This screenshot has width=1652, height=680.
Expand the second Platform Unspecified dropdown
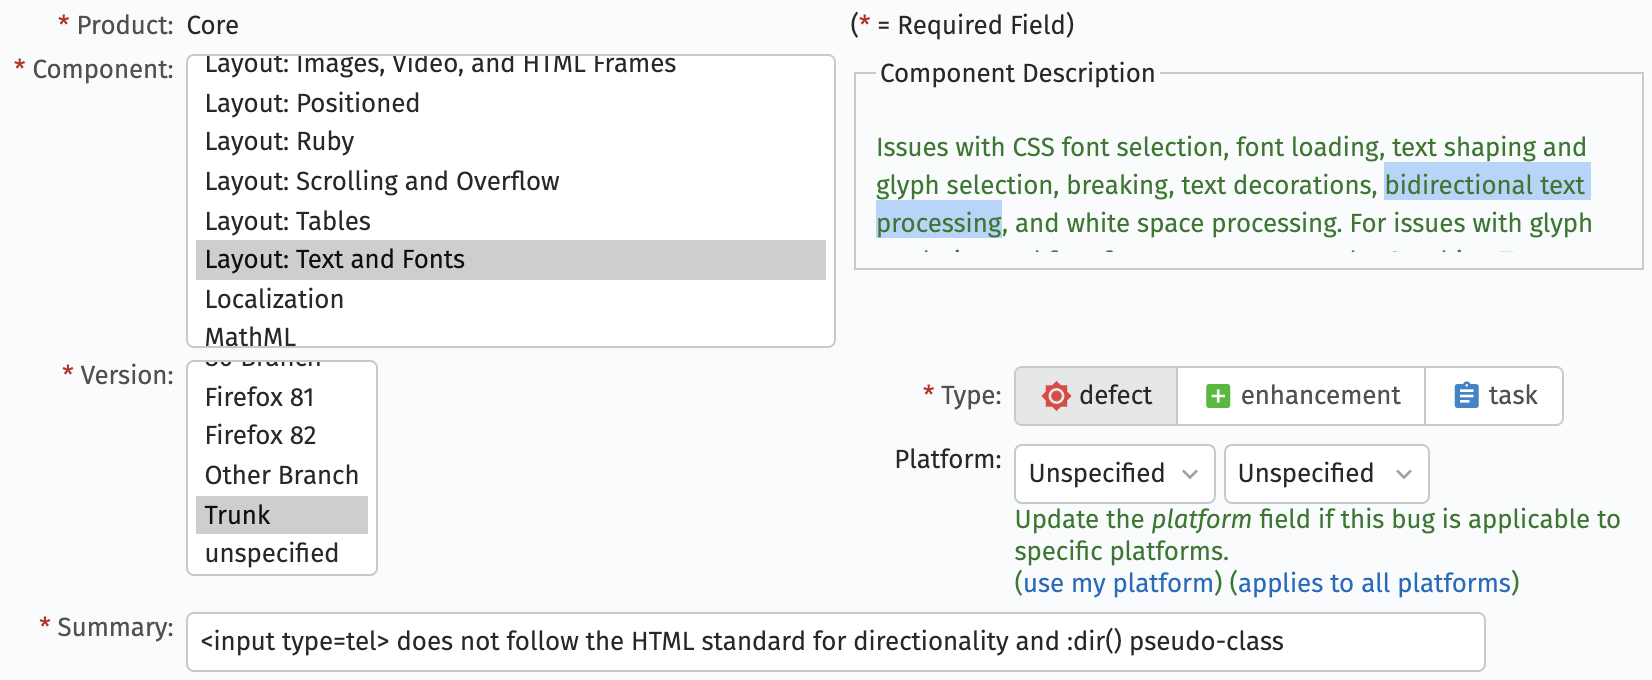click(1325, 473)
